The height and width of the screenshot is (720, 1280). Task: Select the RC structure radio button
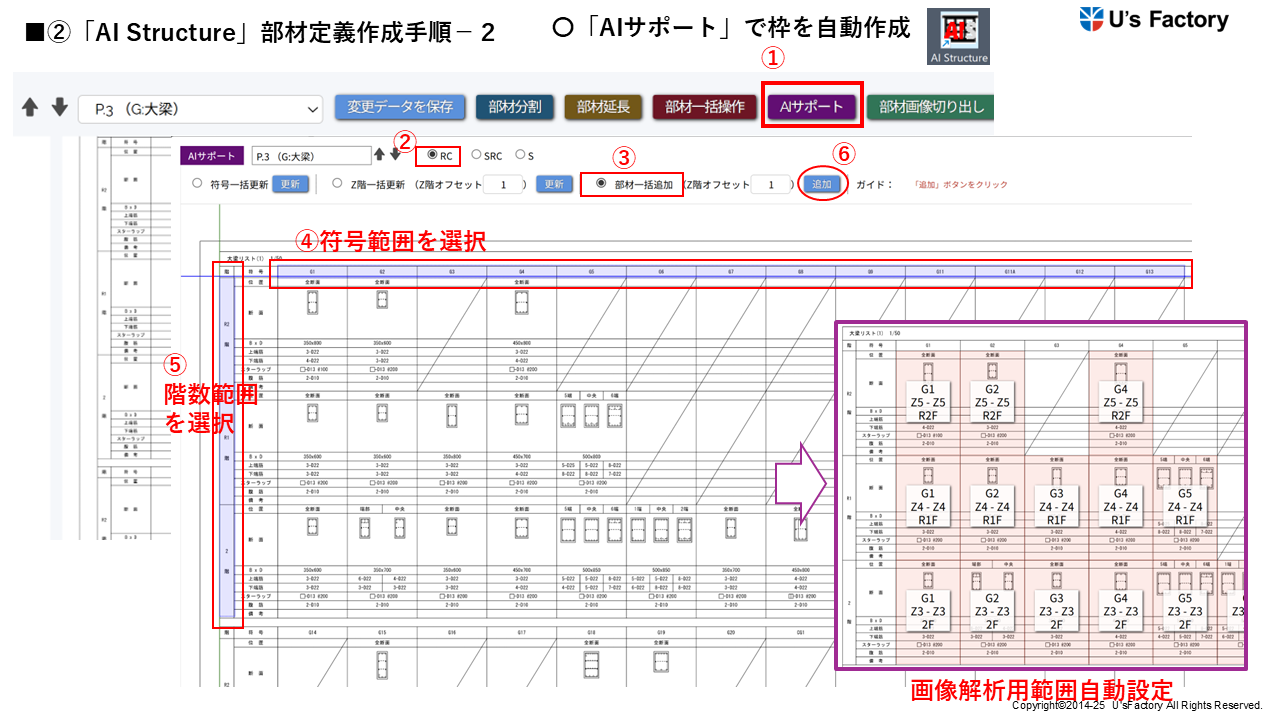tap(432, 156)
